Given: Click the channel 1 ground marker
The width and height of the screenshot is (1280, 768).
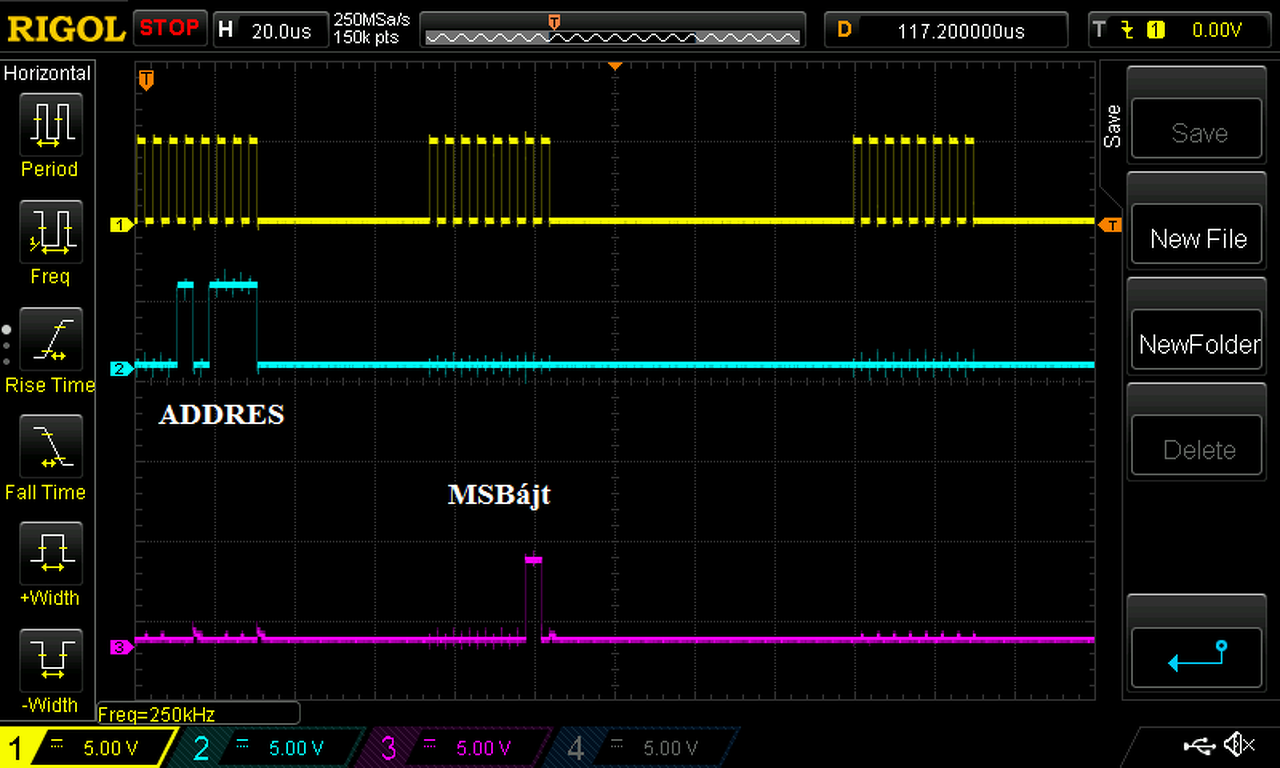Looking at the screenshot, I should click(121, 226).
